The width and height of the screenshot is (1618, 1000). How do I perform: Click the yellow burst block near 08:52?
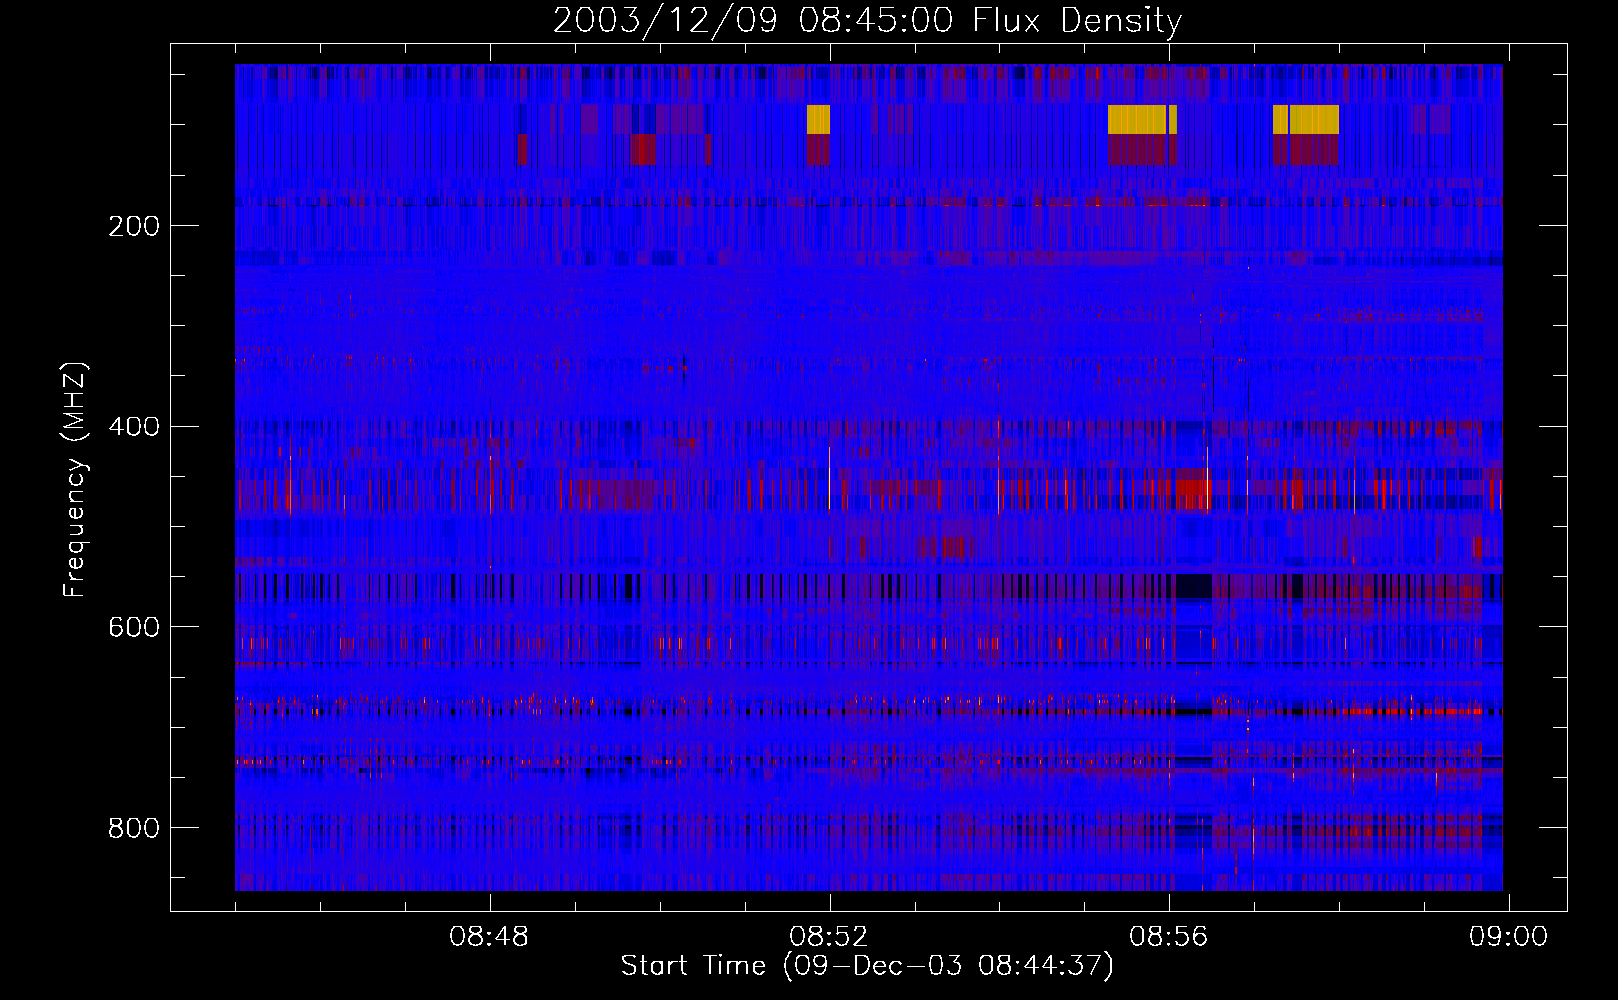(818, 119)
